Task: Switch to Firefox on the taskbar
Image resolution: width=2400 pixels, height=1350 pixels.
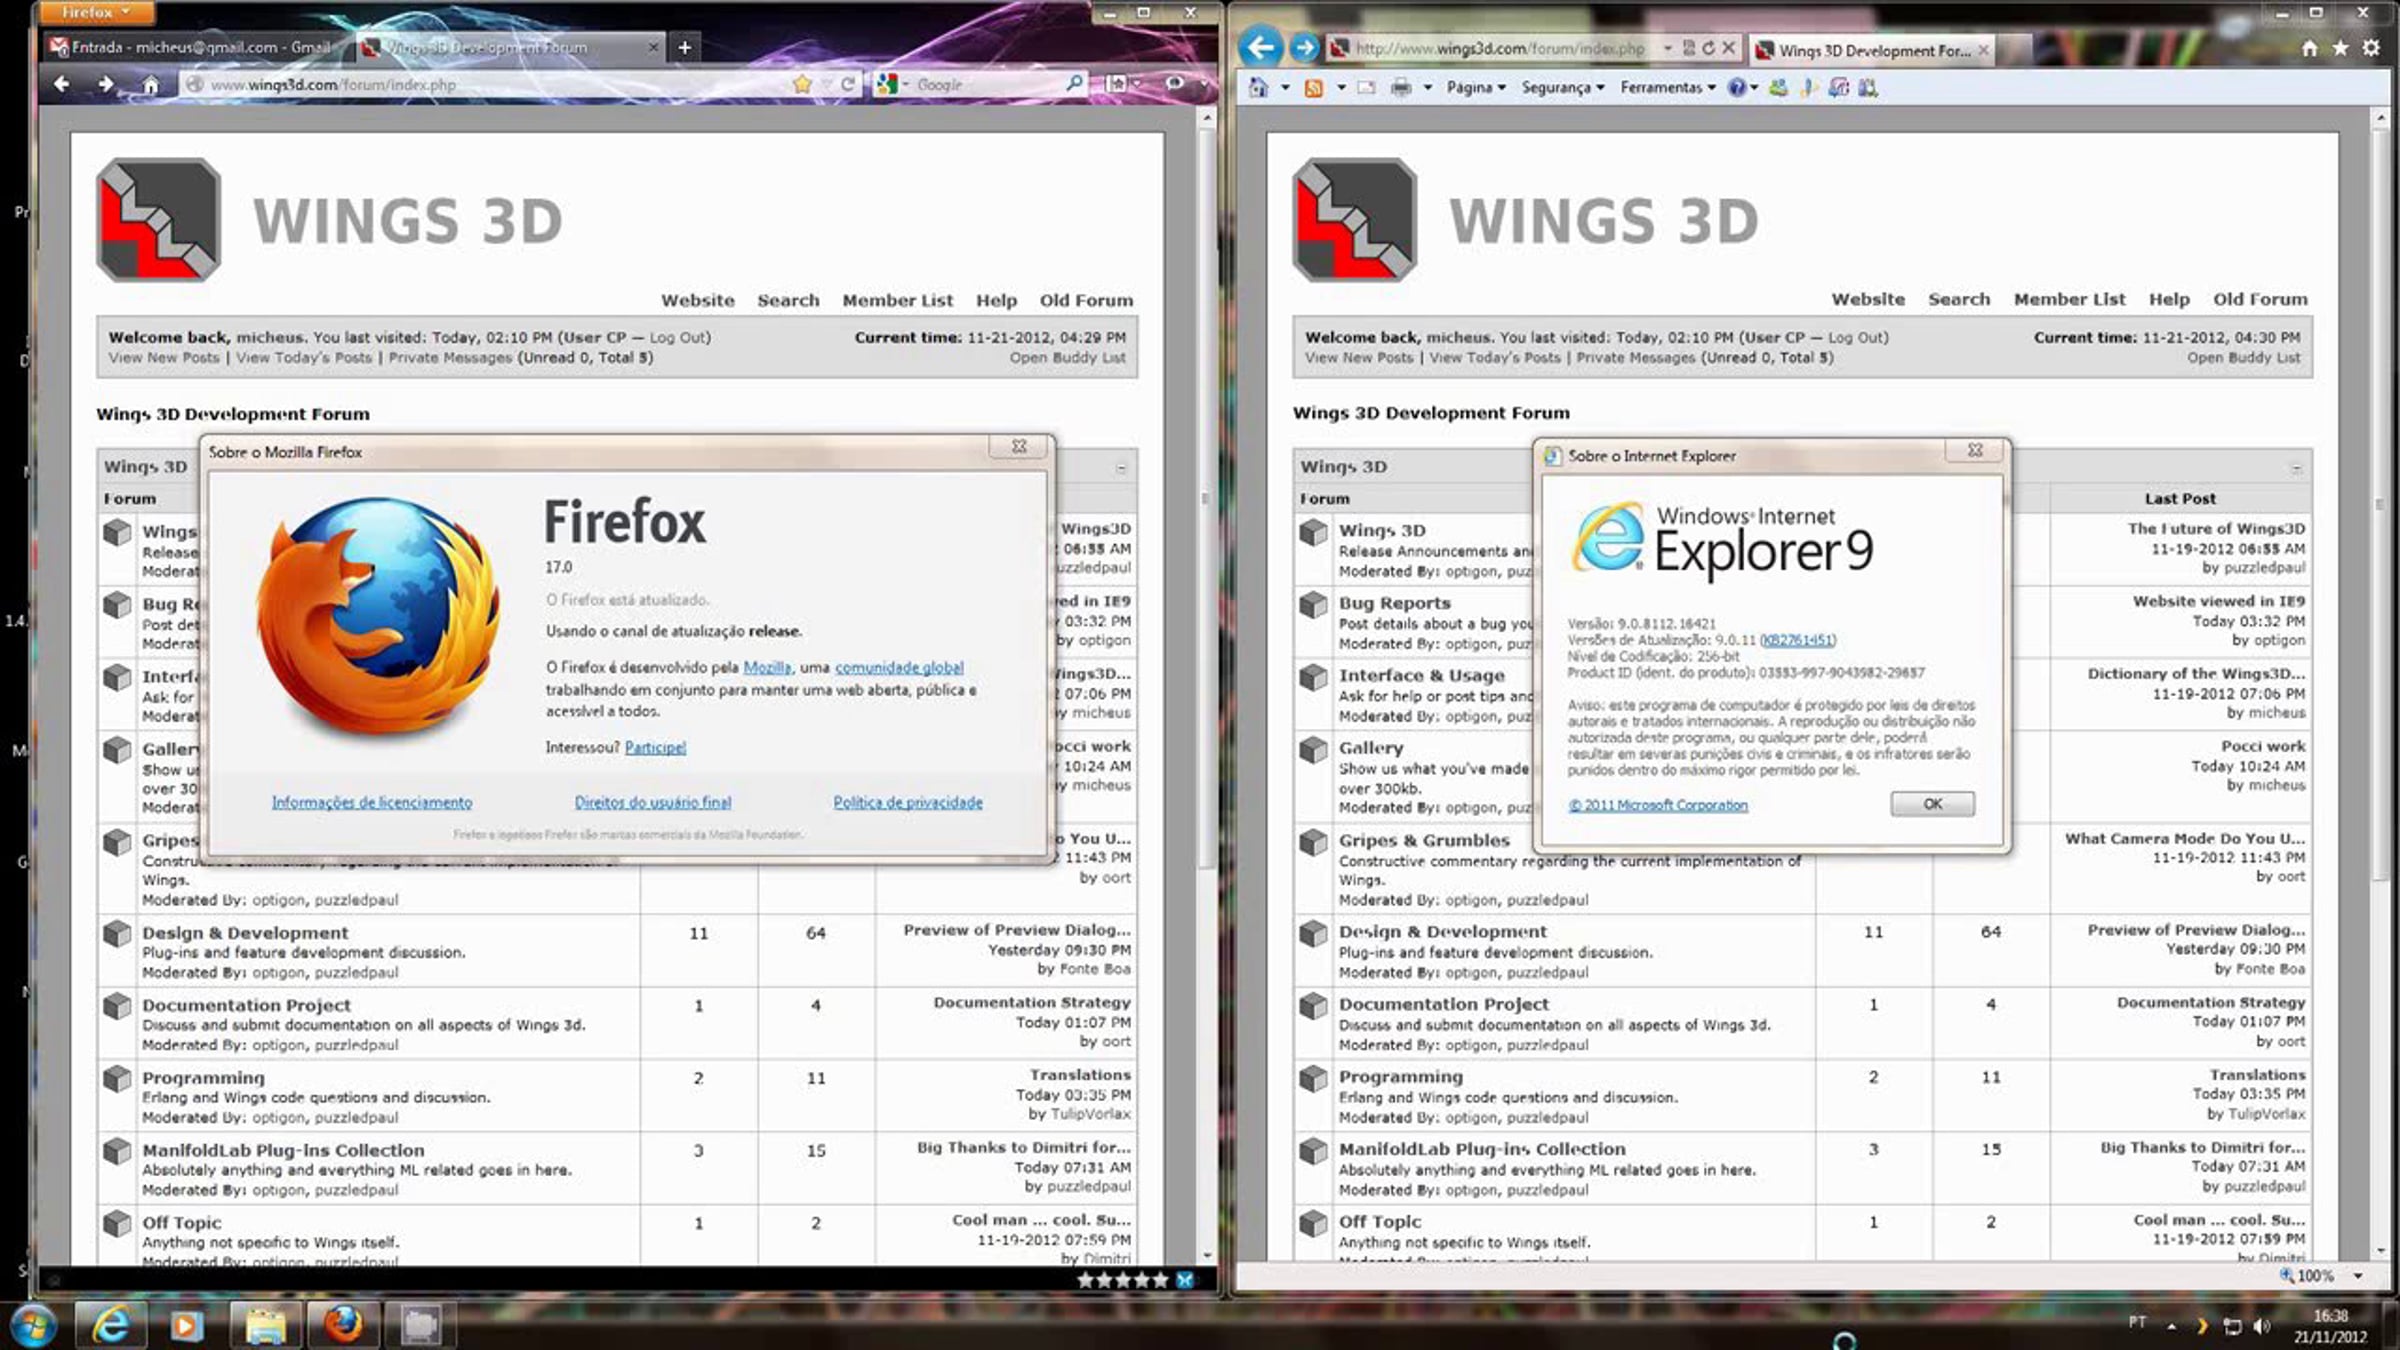Action: pos(343,1326)
